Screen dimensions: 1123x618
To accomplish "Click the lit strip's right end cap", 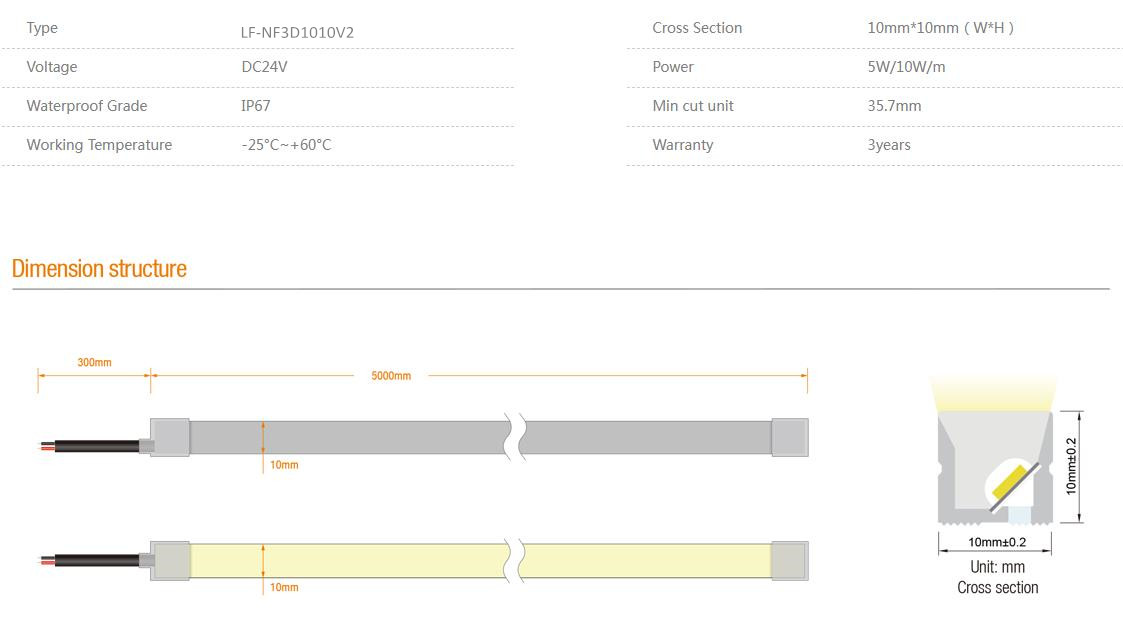I will pos(789,561).
